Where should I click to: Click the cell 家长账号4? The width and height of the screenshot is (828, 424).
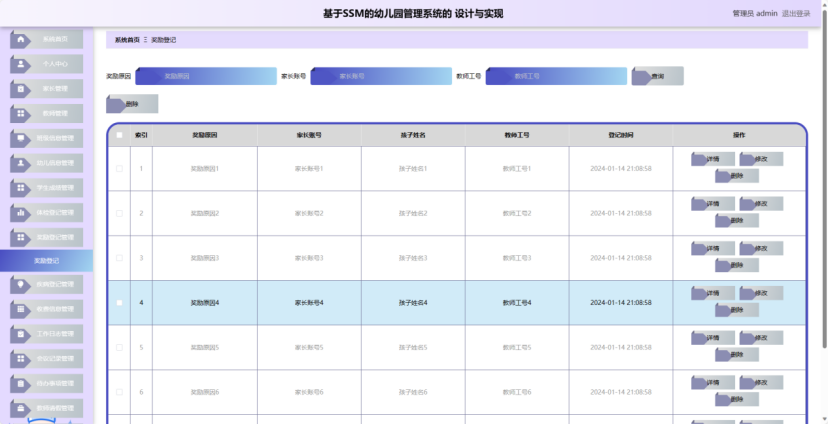pos(309,303)
